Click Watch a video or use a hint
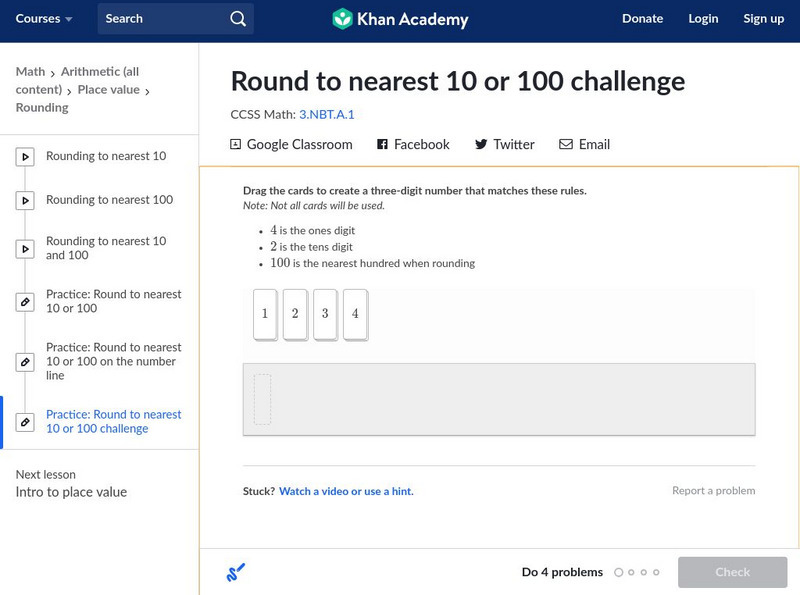This screenshot has width=800, height=595. click(x=346, y=492)
